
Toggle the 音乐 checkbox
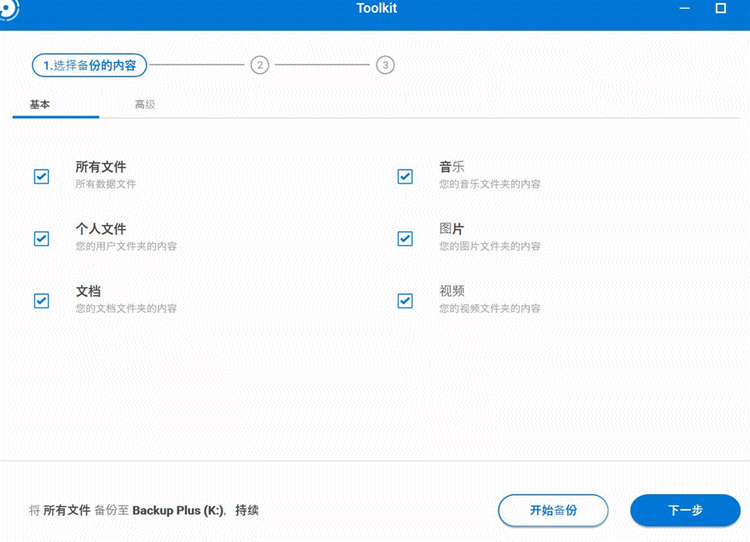(x=405, y=177)
